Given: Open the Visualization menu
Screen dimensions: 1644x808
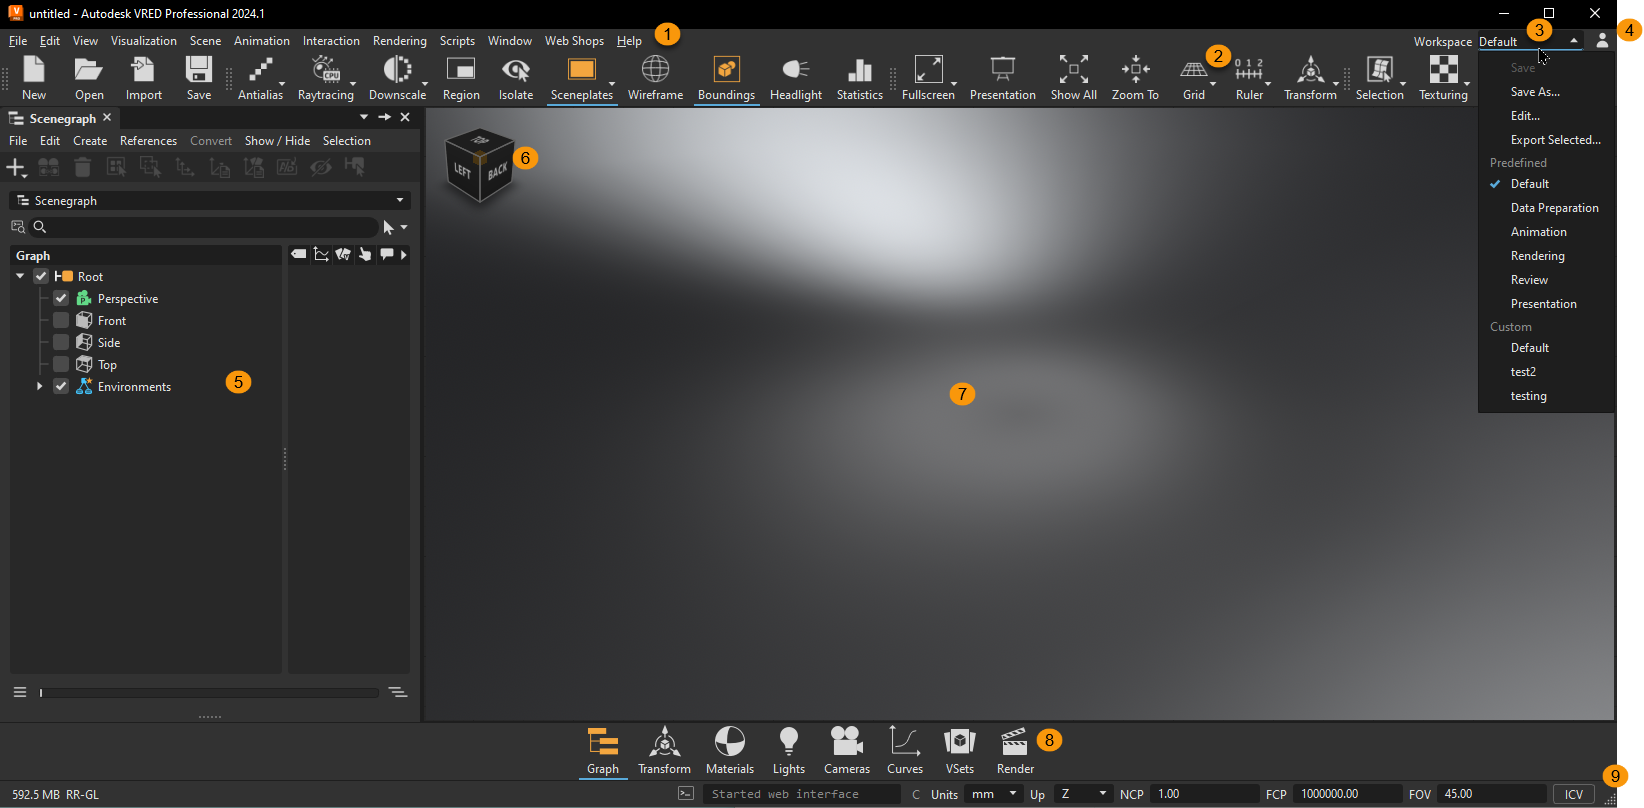Looking at the screenshot, I should tap(143, 41).
